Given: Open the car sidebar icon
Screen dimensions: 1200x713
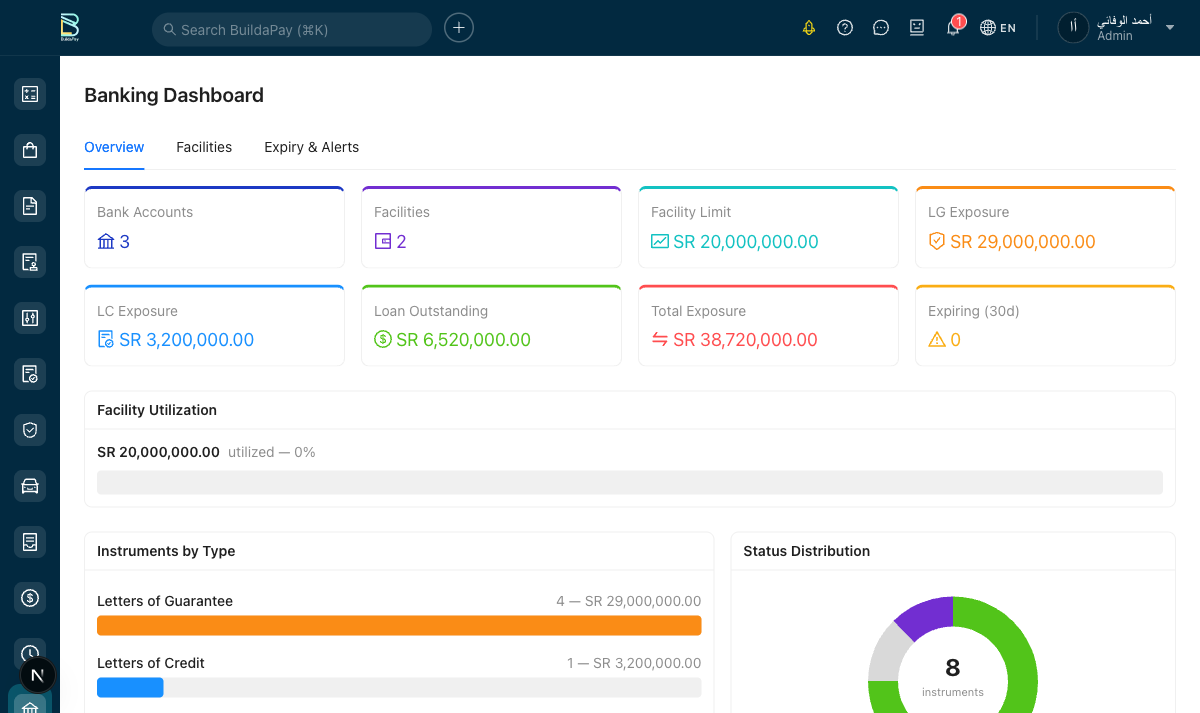Looking at the screenshot, I should click(x=30, y=486).
